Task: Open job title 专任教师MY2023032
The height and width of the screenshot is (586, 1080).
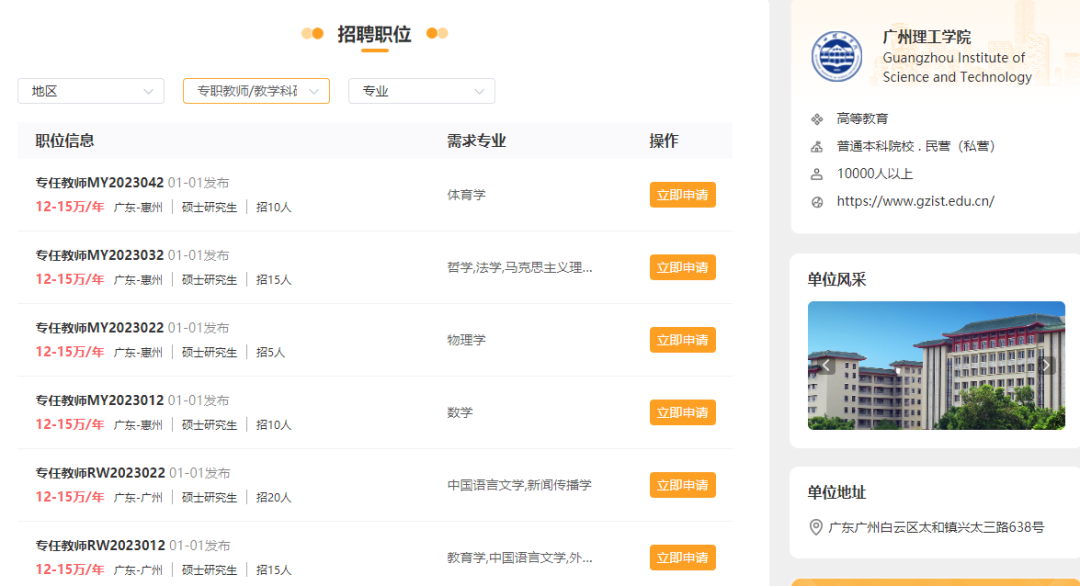Action: [x=99, y=255]
